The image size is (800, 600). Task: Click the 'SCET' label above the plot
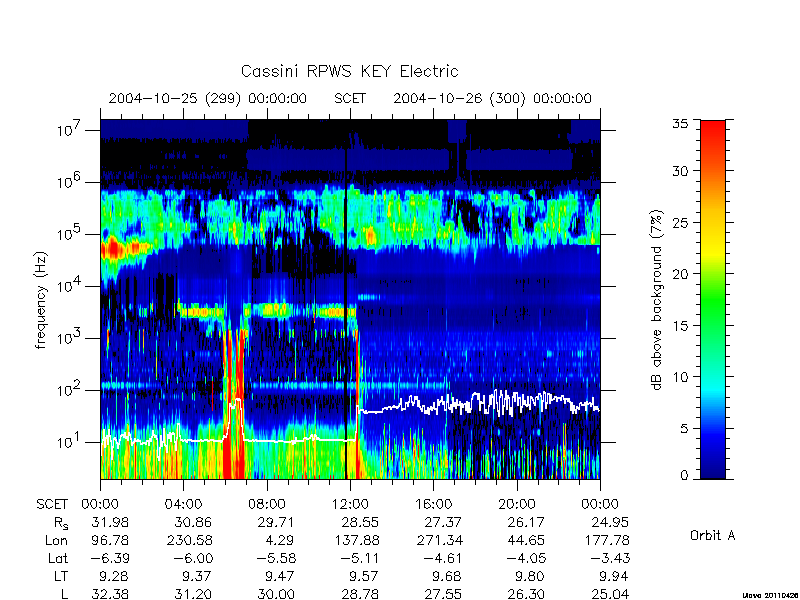350,98
